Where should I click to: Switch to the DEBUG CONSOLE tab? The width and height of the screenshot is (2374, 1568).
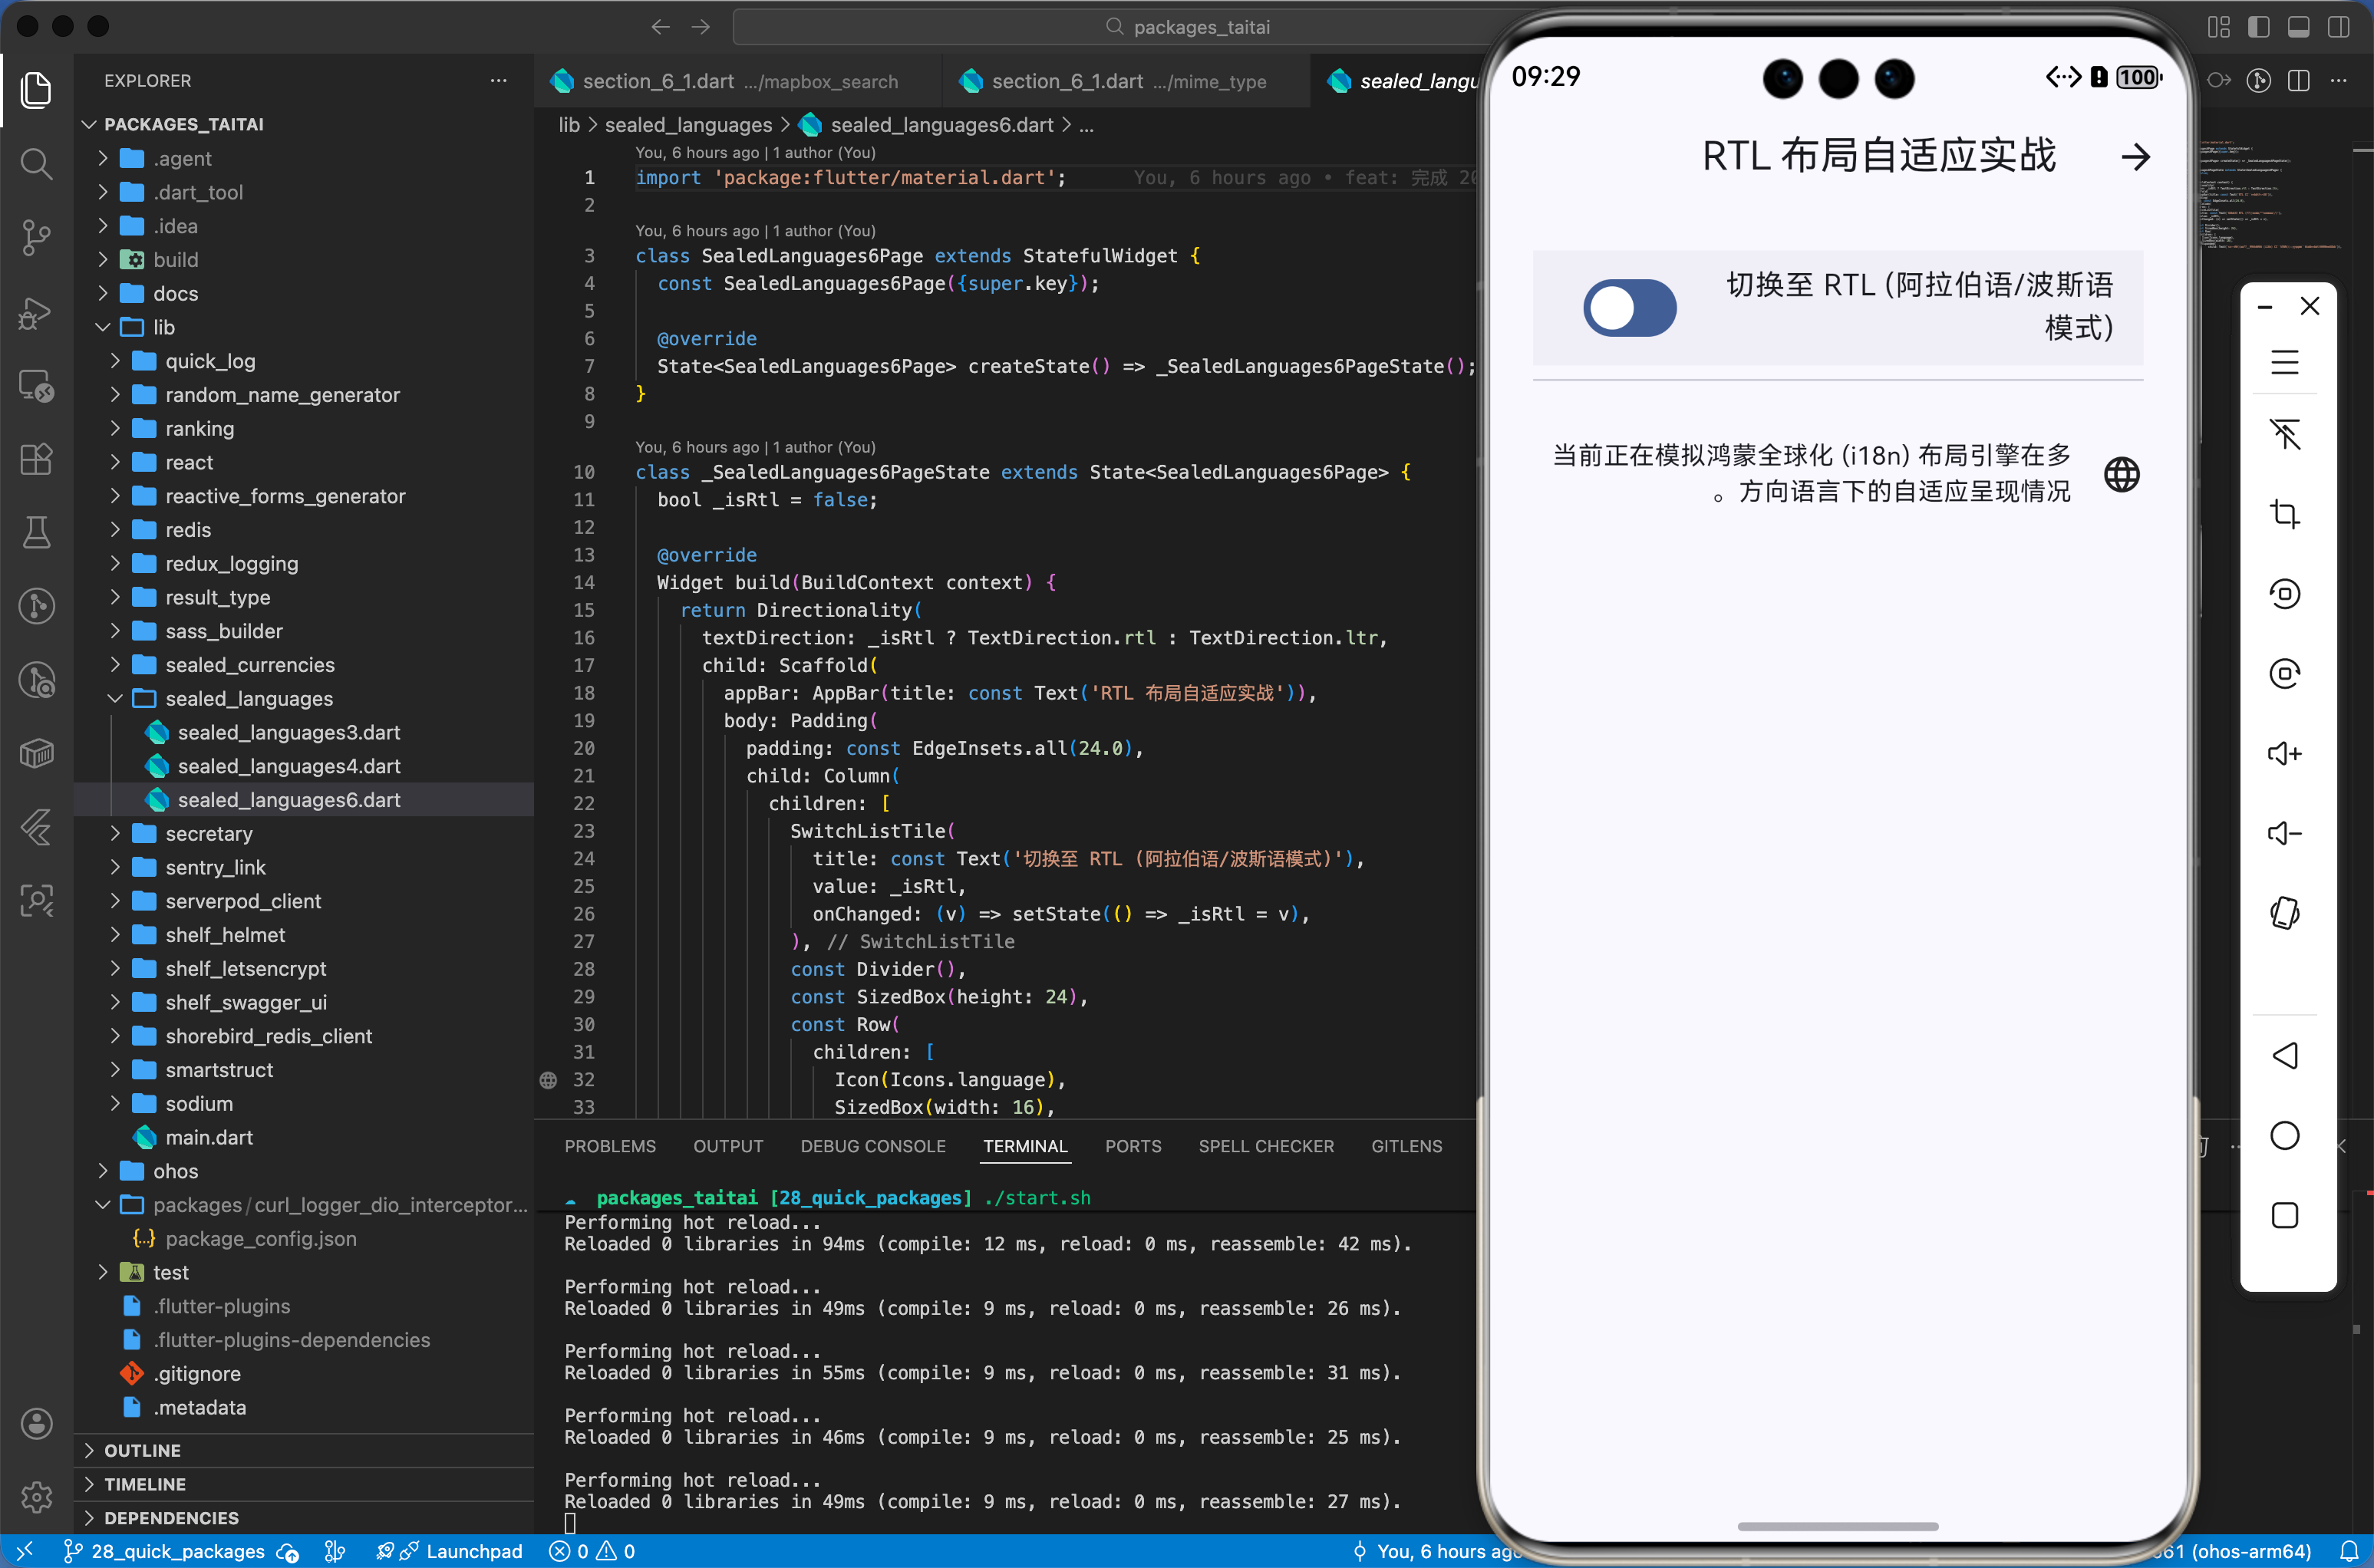[x=872, y=1146]
